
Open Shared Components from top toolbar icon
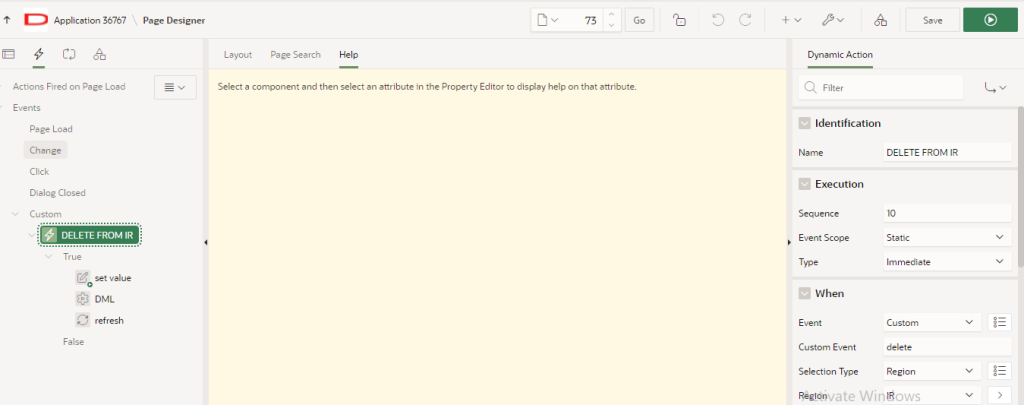880,19
